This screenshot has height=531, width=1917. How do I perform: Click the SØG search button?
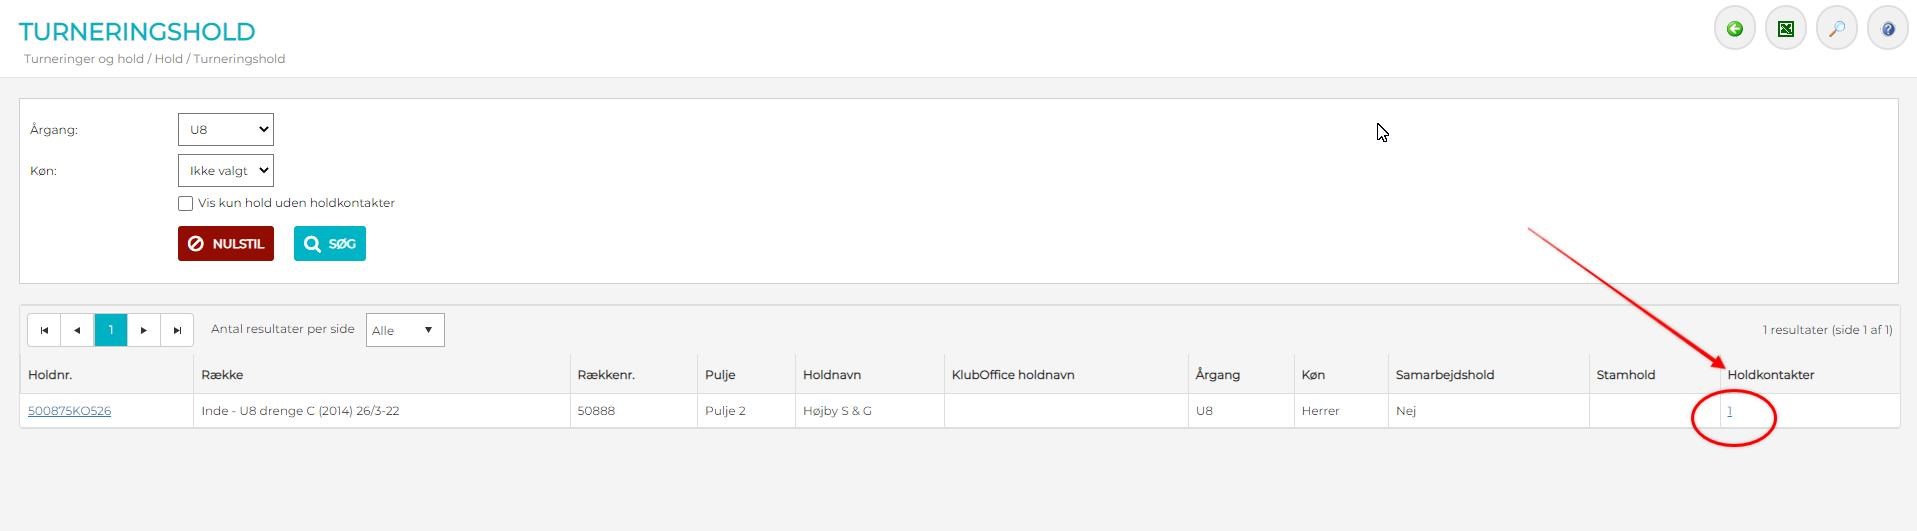(330, 243)
